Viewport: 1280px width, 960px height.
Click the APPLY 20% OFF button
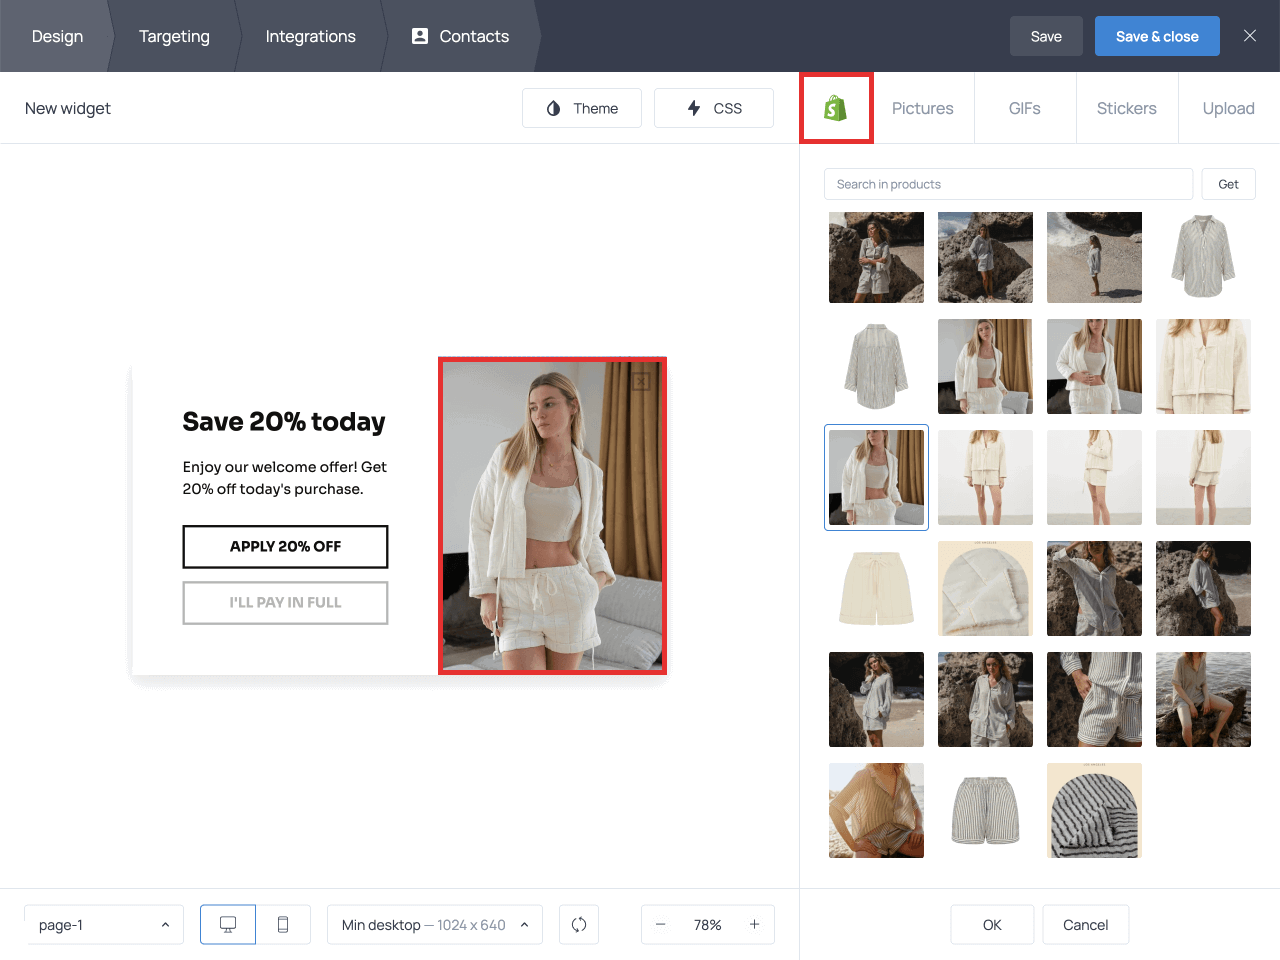pos(285,546)
